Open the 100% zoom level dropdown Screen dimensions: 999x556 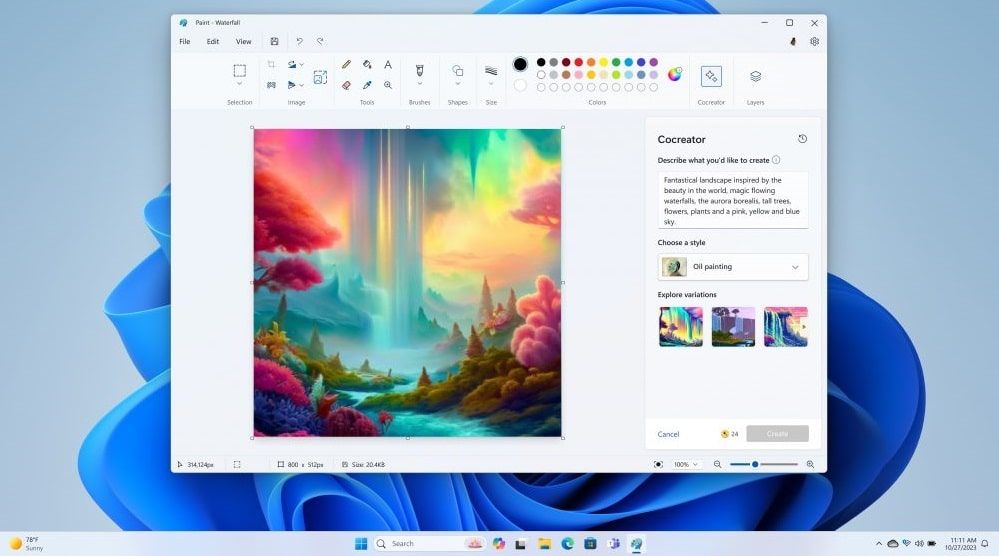point(685,464)
